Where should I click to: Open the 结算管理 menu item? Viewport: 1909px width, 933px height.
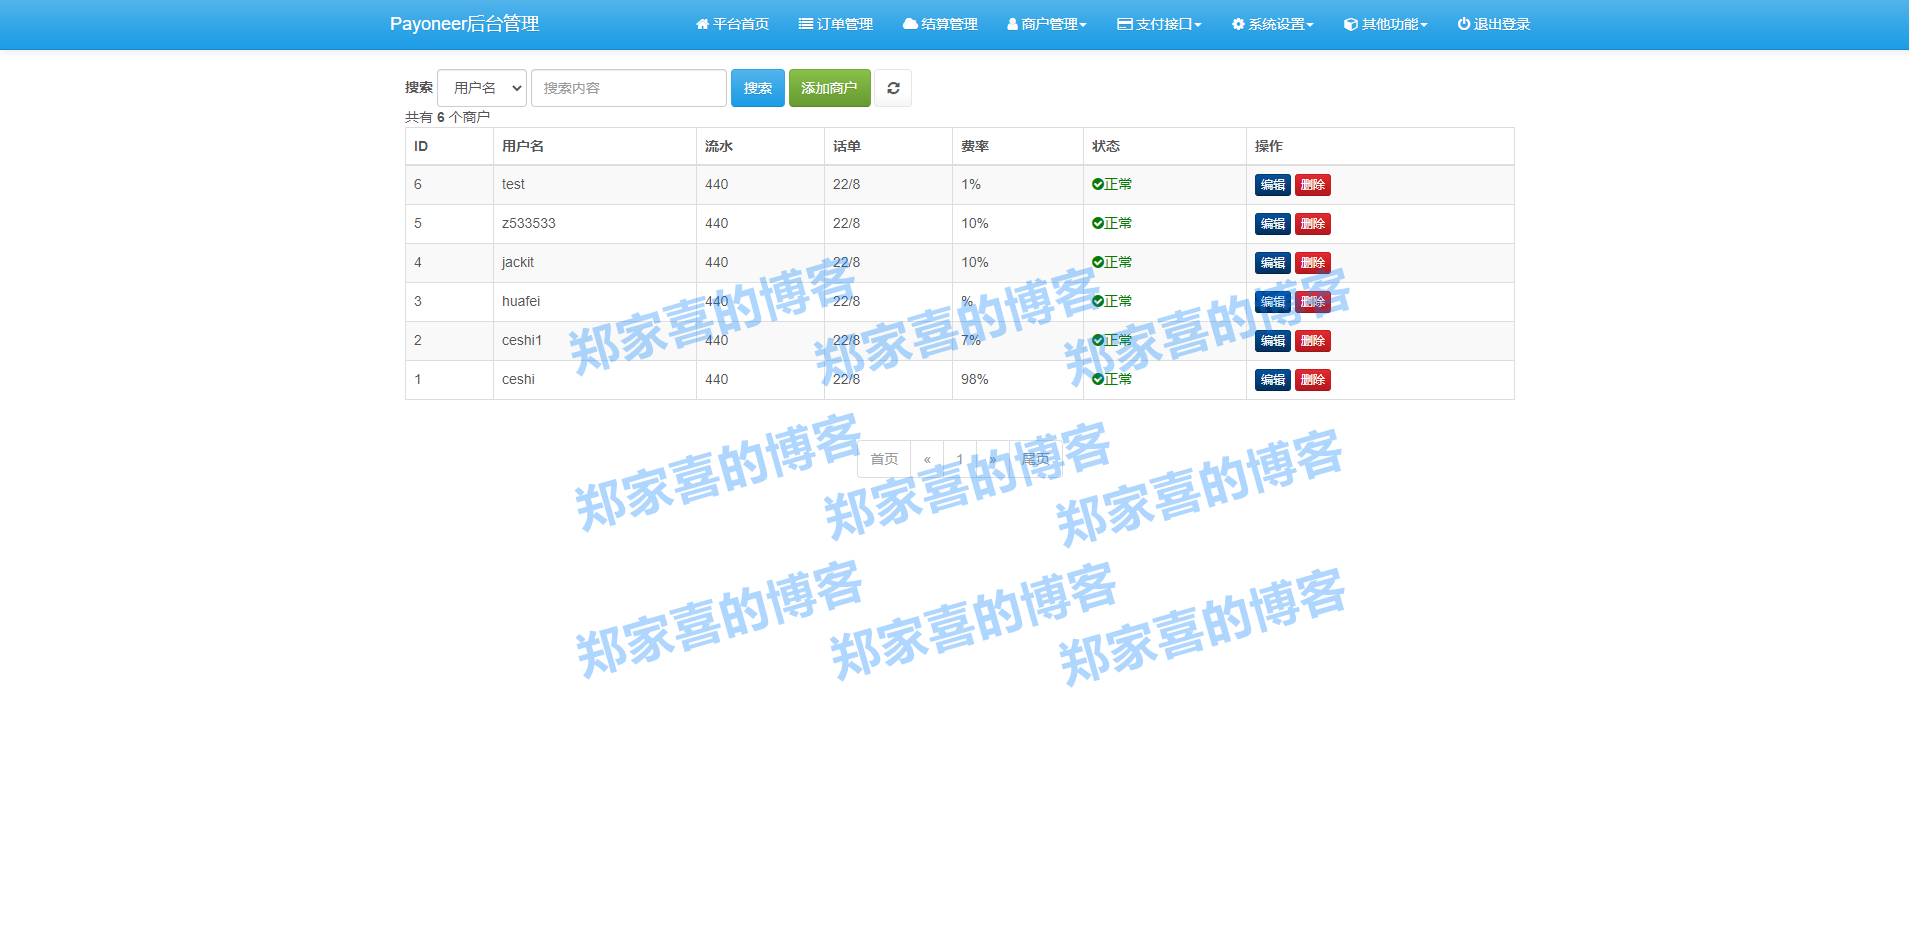(940, 24)
